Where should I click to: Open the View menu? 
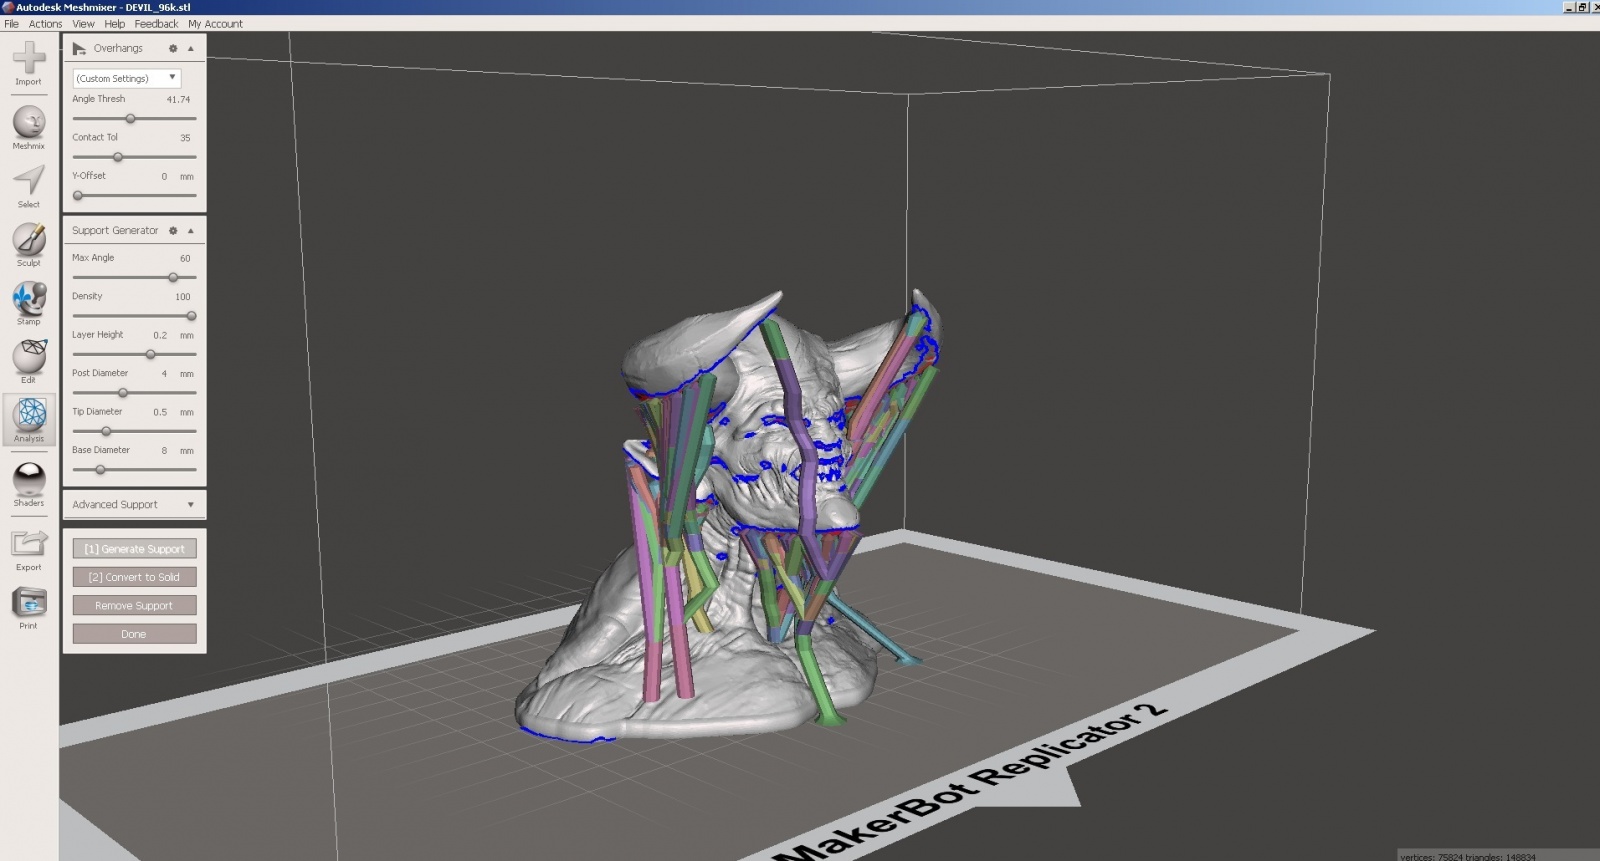point(83,24)
